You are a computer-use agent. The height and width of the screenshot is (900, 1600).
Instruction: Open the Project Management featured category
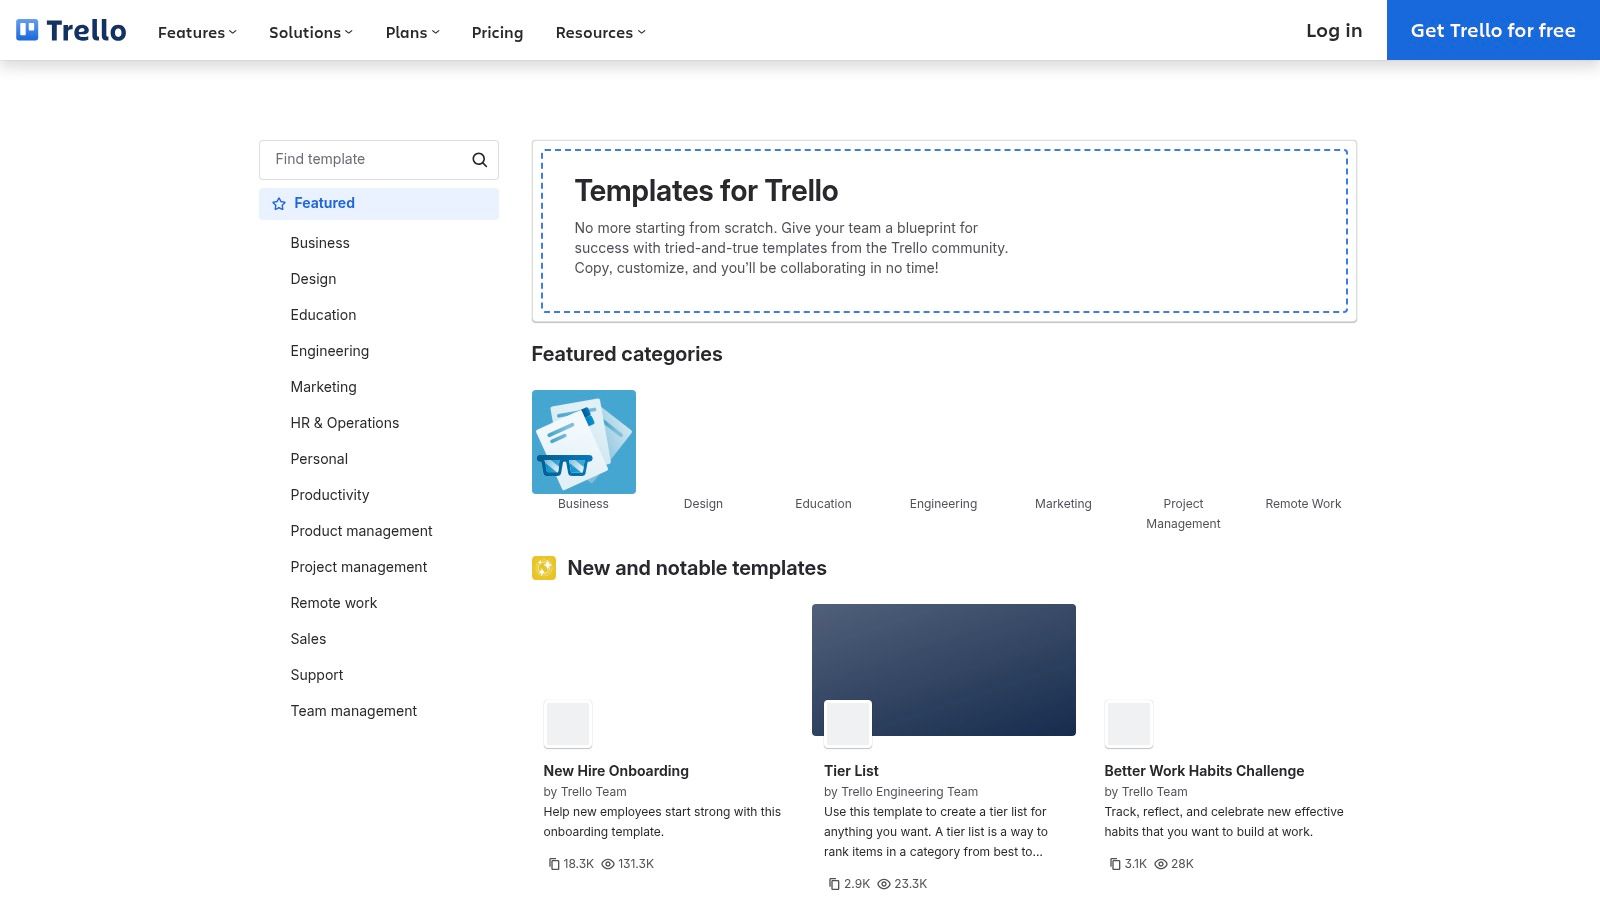click(1183, 514)
